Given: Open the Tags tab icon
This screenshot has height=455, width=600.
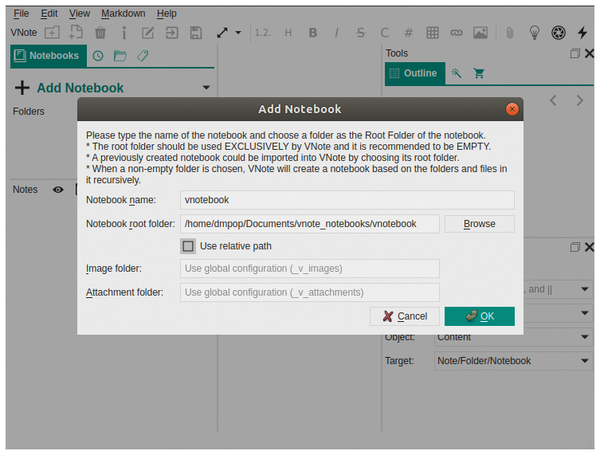Looking at the screenshot, I should (143, 56).
